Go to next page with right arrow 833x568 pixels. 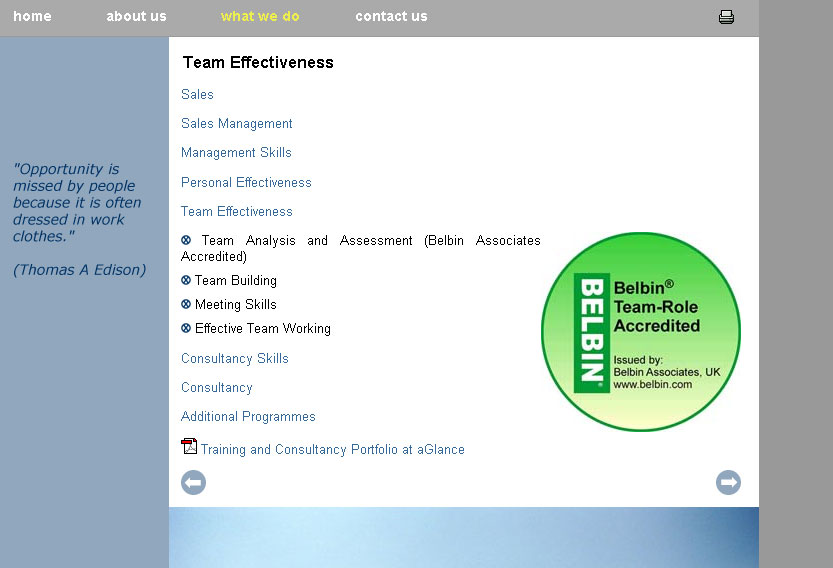click(728, 482)
